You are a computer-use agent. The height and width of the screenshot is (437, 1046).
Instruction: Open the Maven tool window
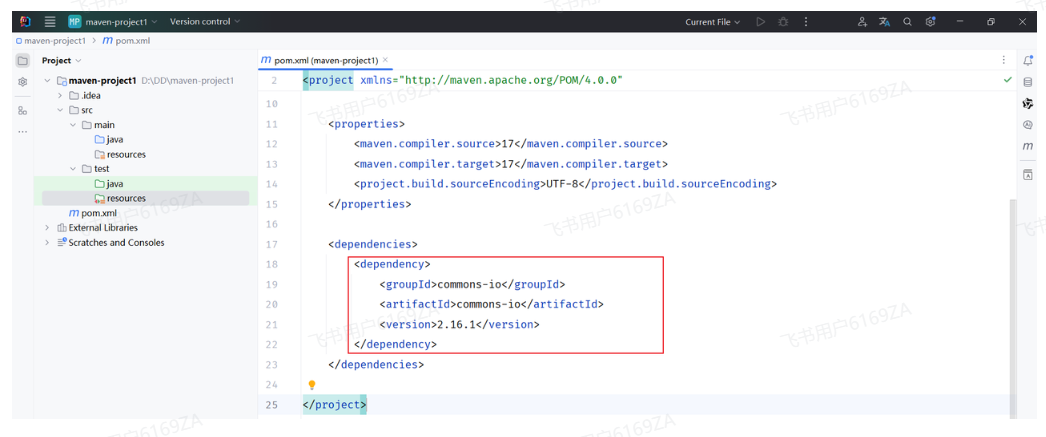(1027, 147)
